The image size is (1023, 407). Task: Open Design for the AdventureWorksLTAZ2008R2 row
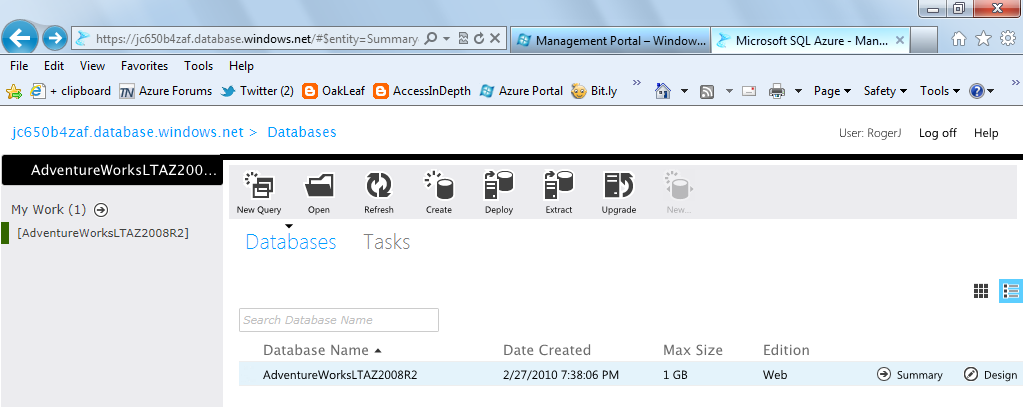tap(990, 375)
